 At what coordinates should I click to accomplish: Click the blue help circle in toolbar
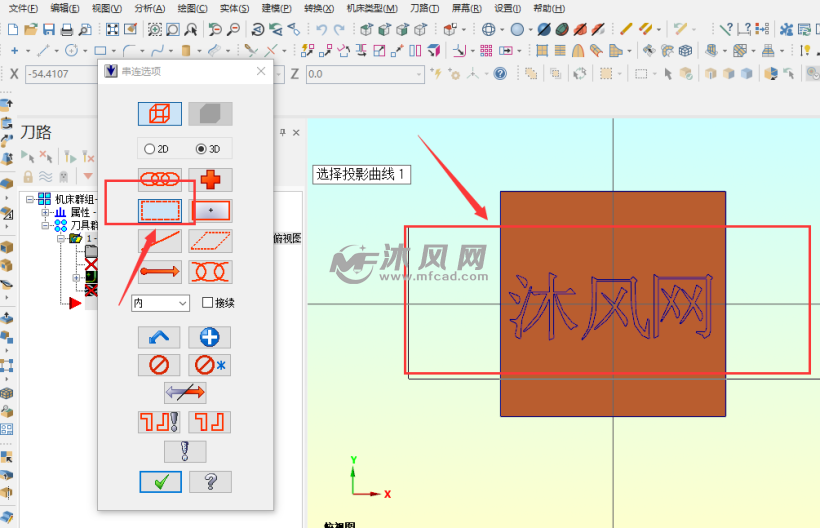point(500,74)
